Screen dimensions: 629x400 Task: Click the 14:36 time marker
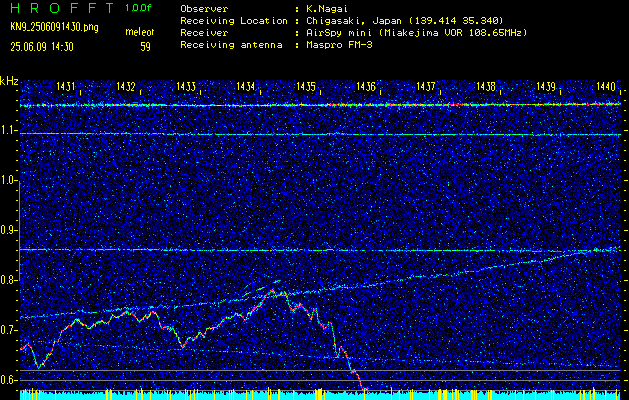click(366, 86)
